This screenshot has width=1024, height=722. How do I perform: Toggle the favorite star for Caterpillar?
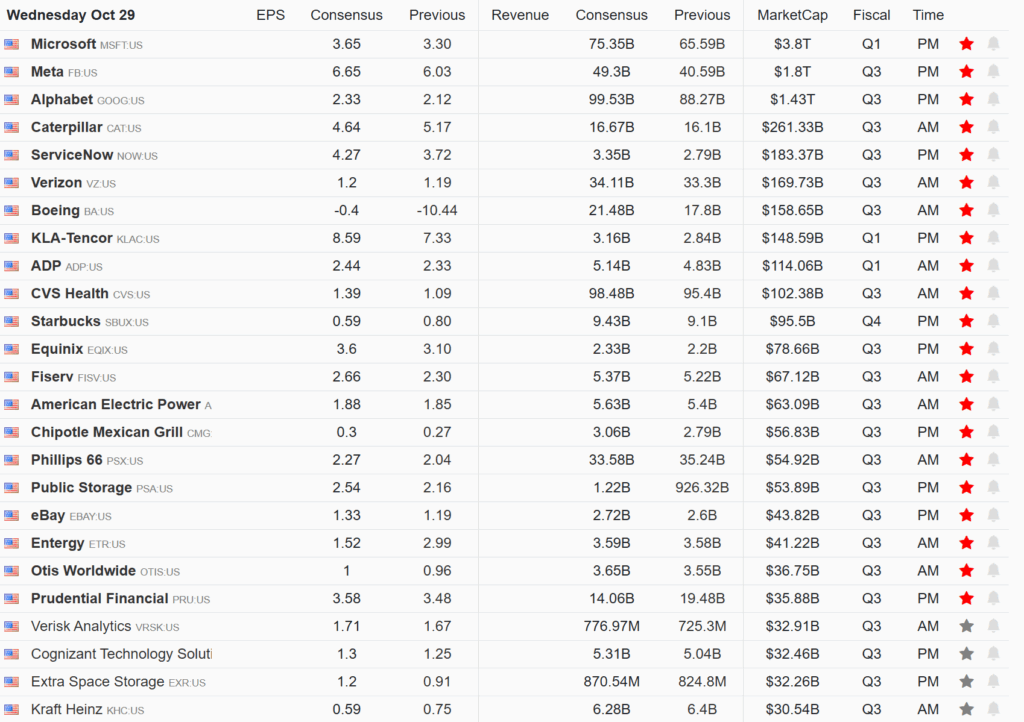[x=967, y=127]
